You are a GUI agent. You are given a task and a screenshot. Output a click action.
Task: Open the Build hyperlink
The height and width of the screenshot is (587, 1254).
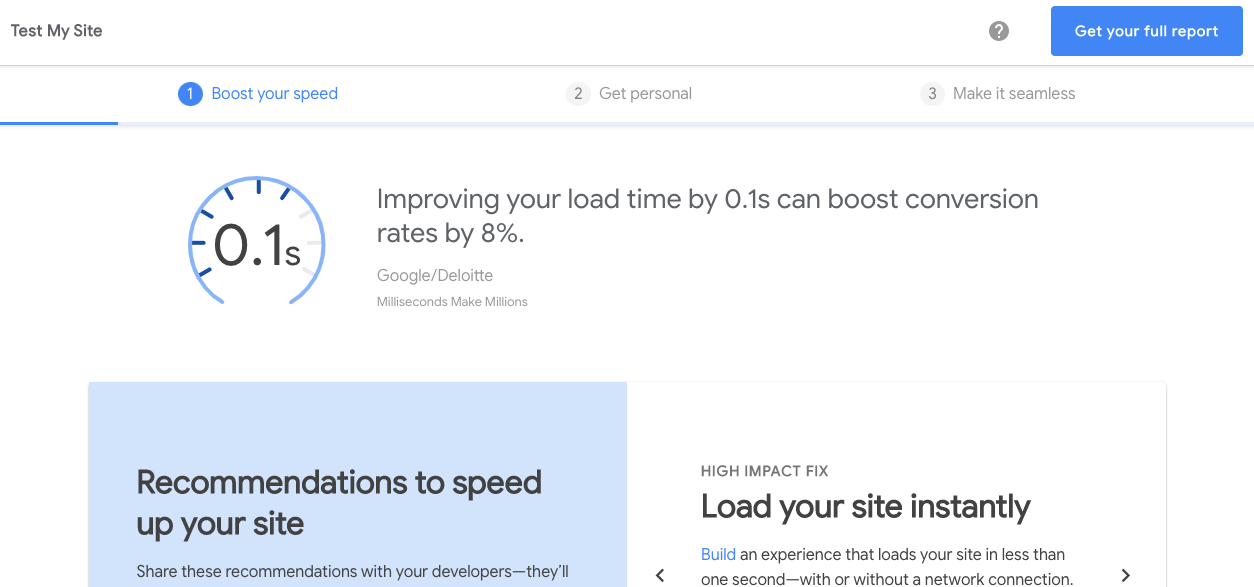pos(718,554)
